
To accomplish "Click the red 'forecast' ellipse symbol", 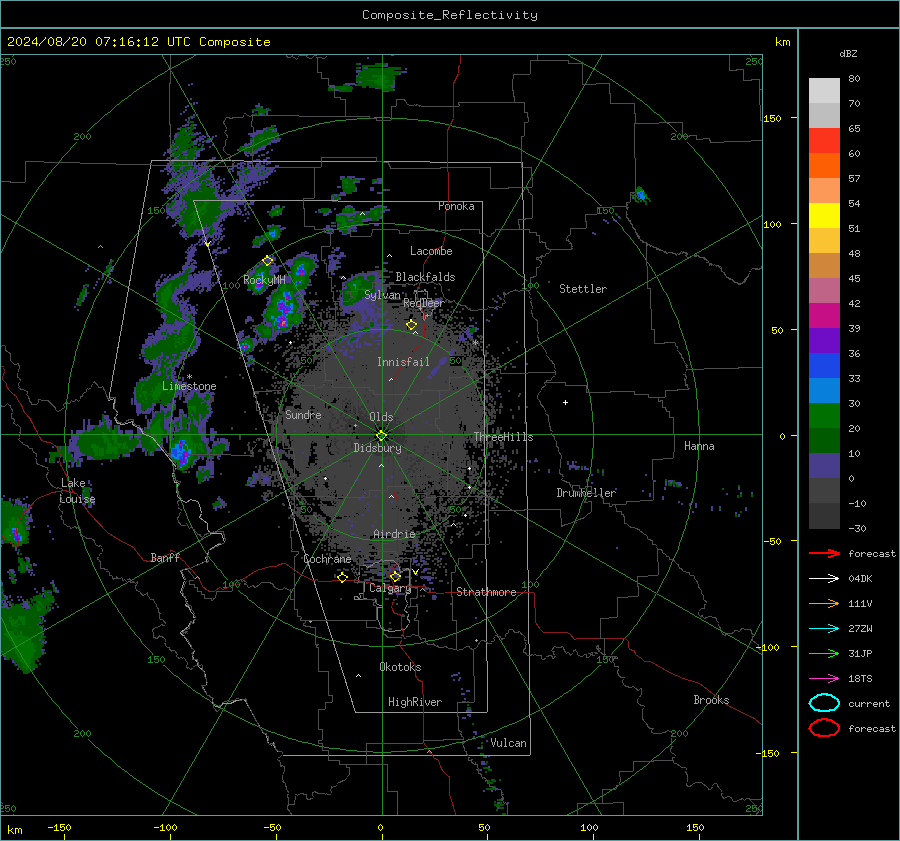I will tap(824, 728).
